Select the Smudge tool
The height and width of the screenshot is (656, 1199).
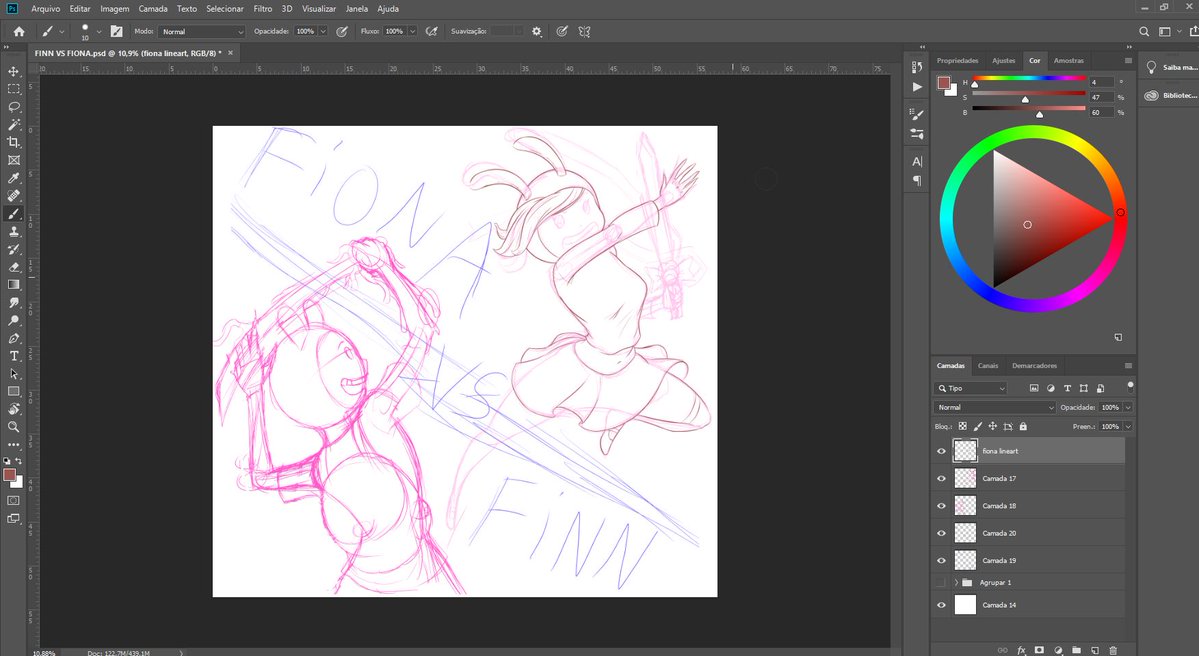tap(14, 303)
